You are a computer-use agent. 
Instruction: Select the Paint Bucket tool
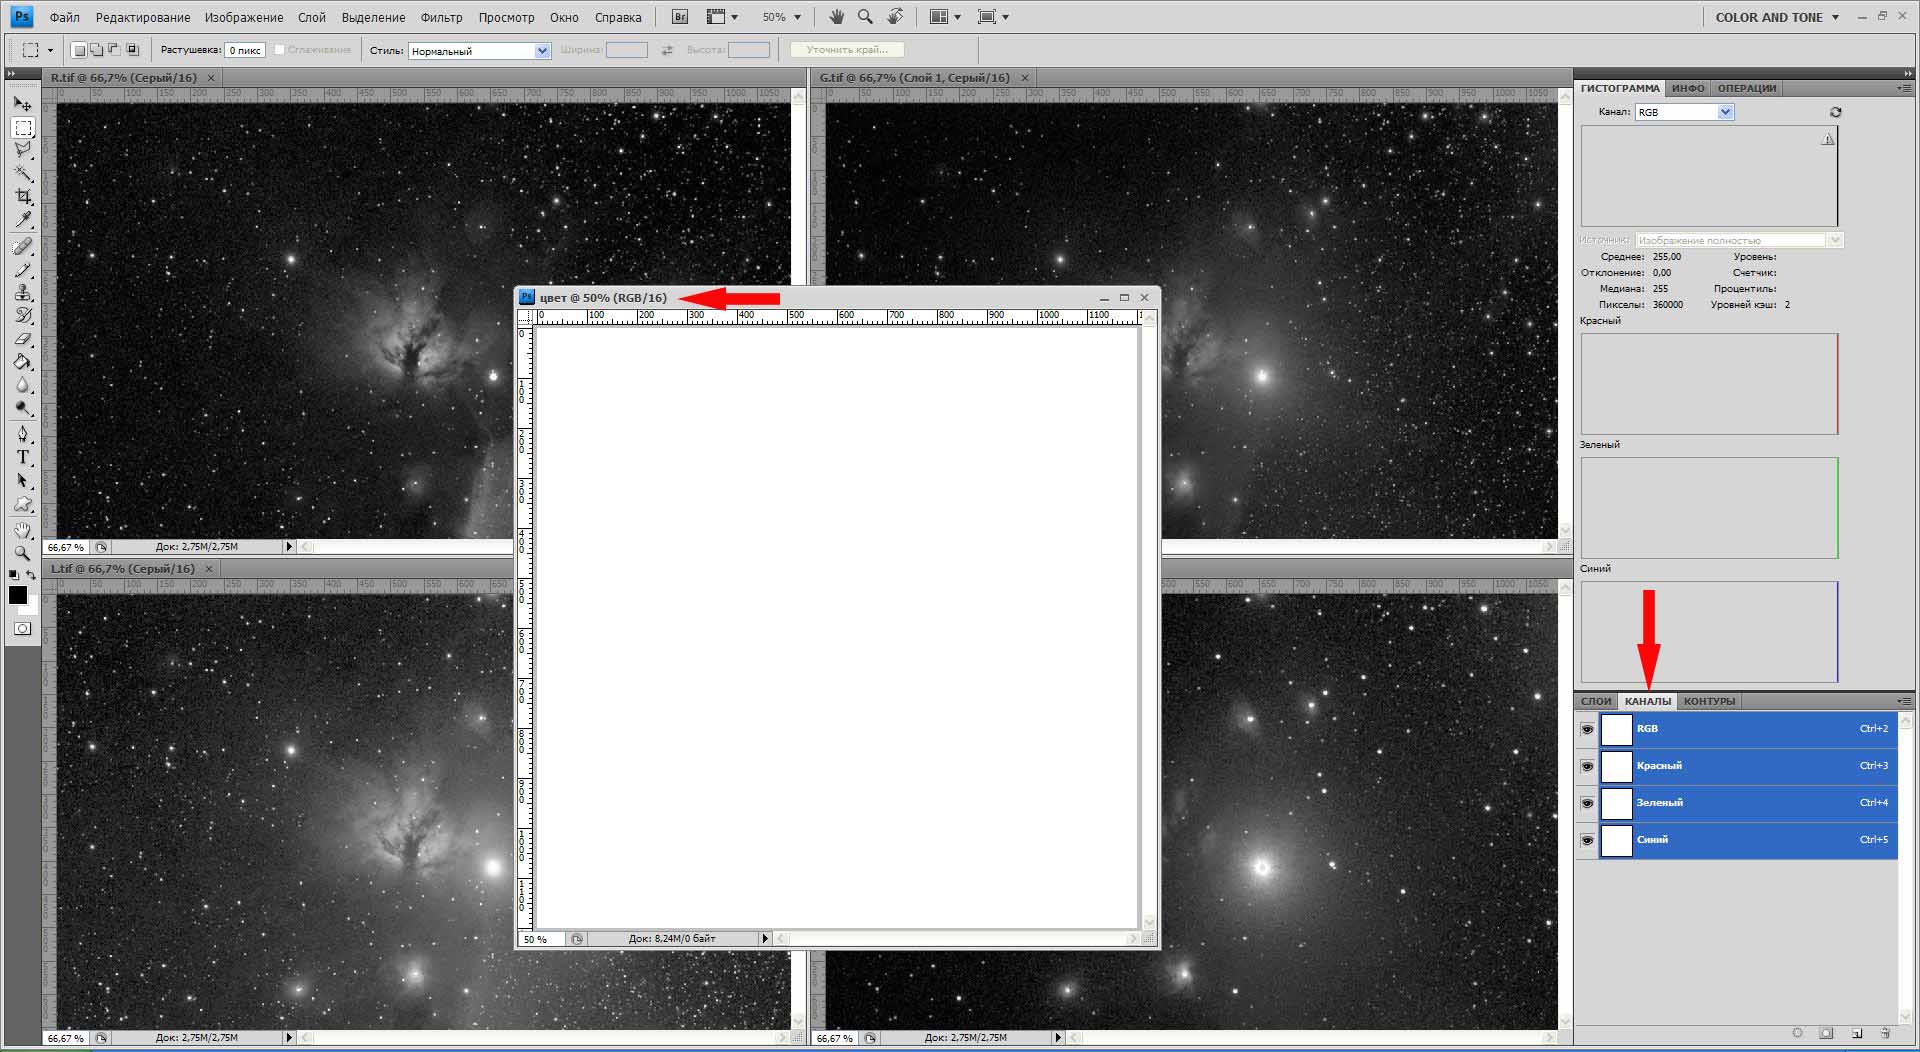coord(22,362)
